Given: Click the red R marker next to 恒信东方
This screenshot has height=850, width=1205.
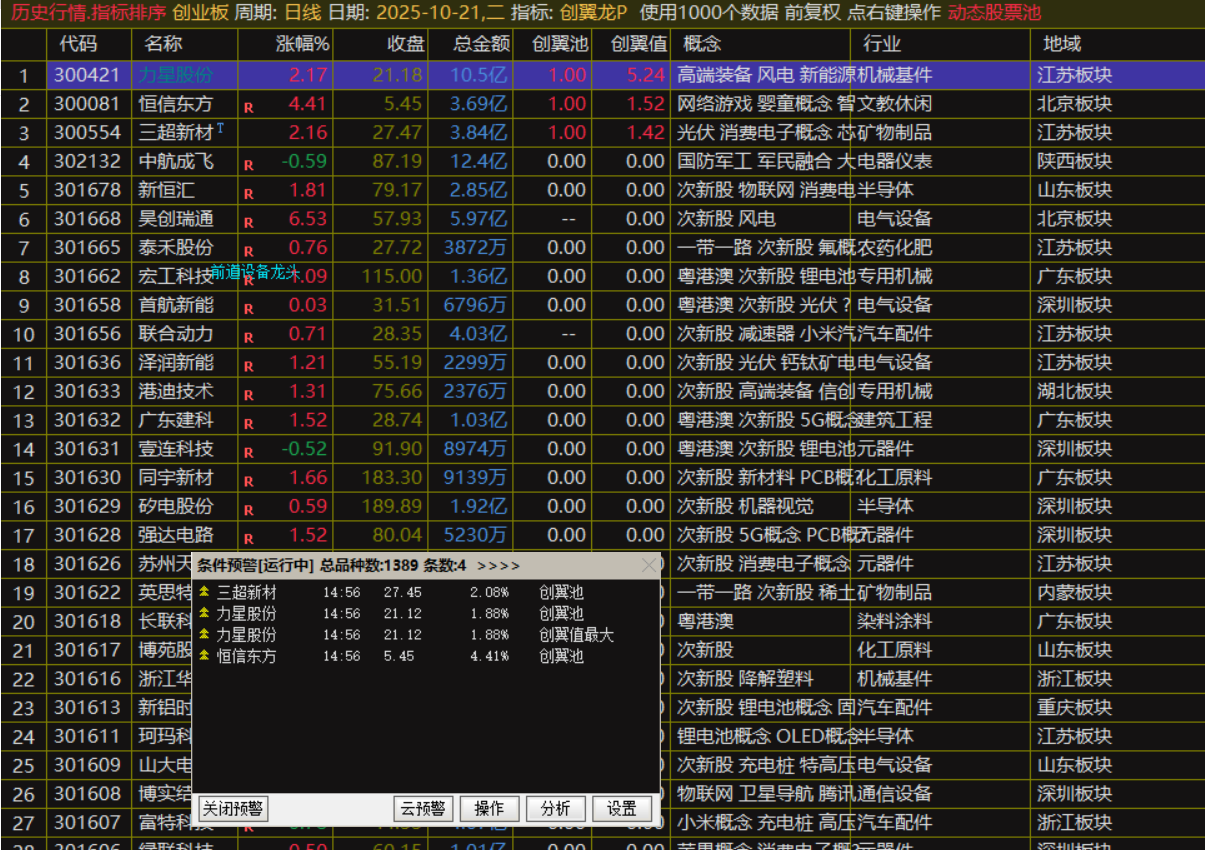Looking at the screenshot, I should [x=248, y=105].
